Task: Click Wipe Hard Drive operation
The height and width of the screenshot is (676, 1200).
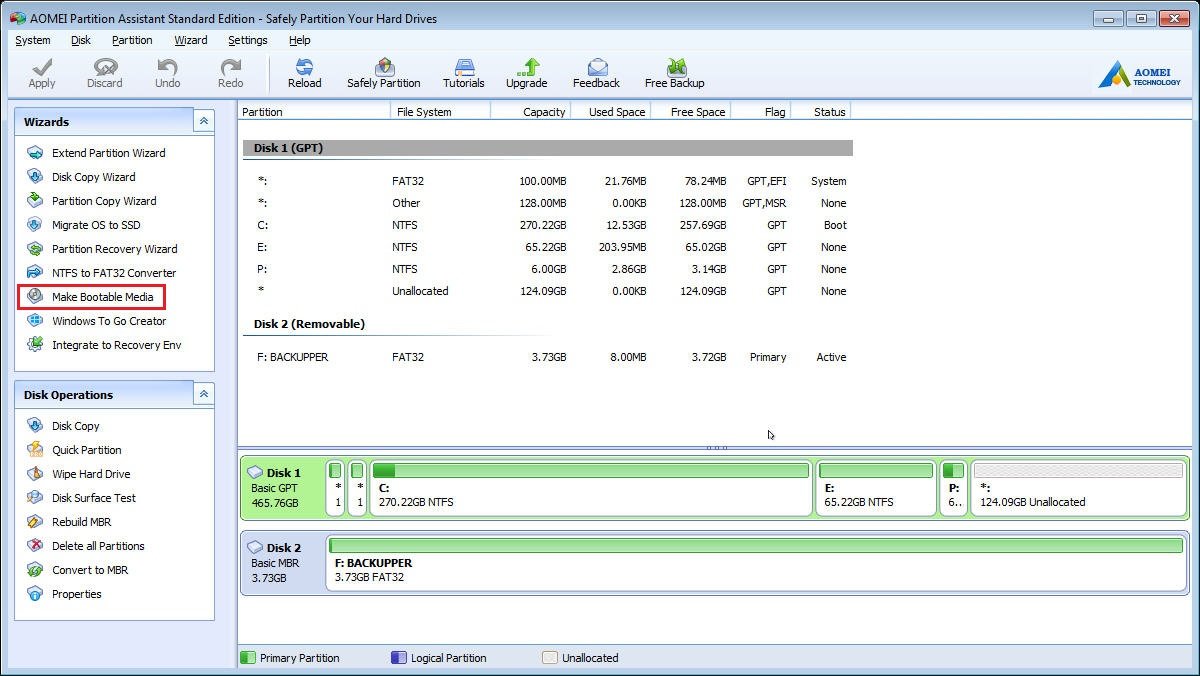Action: click(91, 474)
